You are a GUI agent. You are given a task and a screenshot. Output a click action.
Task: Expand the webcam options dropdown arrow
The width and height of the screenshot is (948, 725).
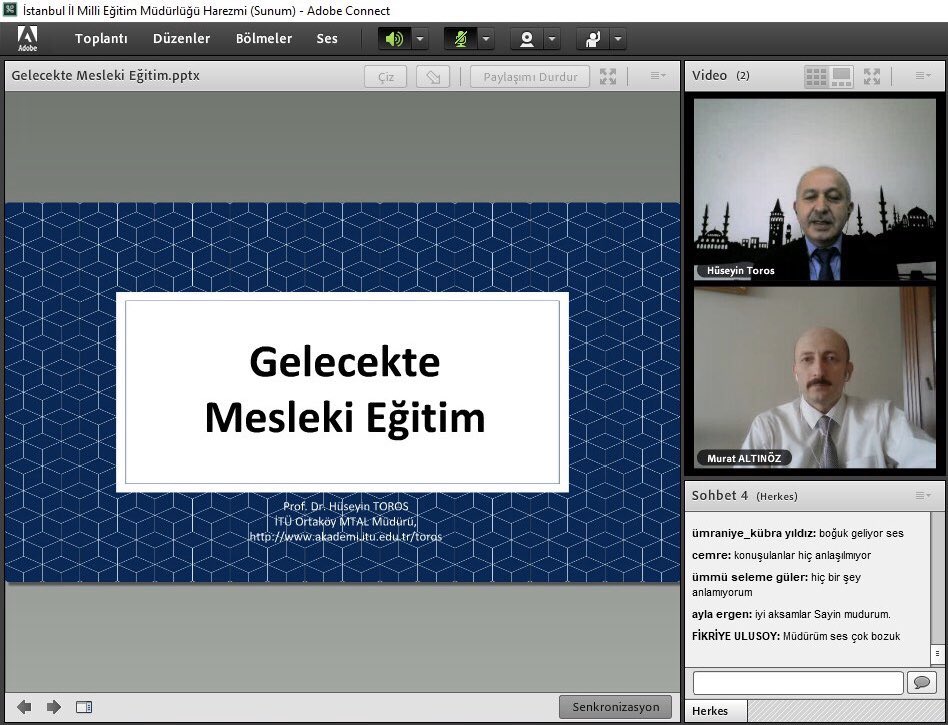point(552,39)
